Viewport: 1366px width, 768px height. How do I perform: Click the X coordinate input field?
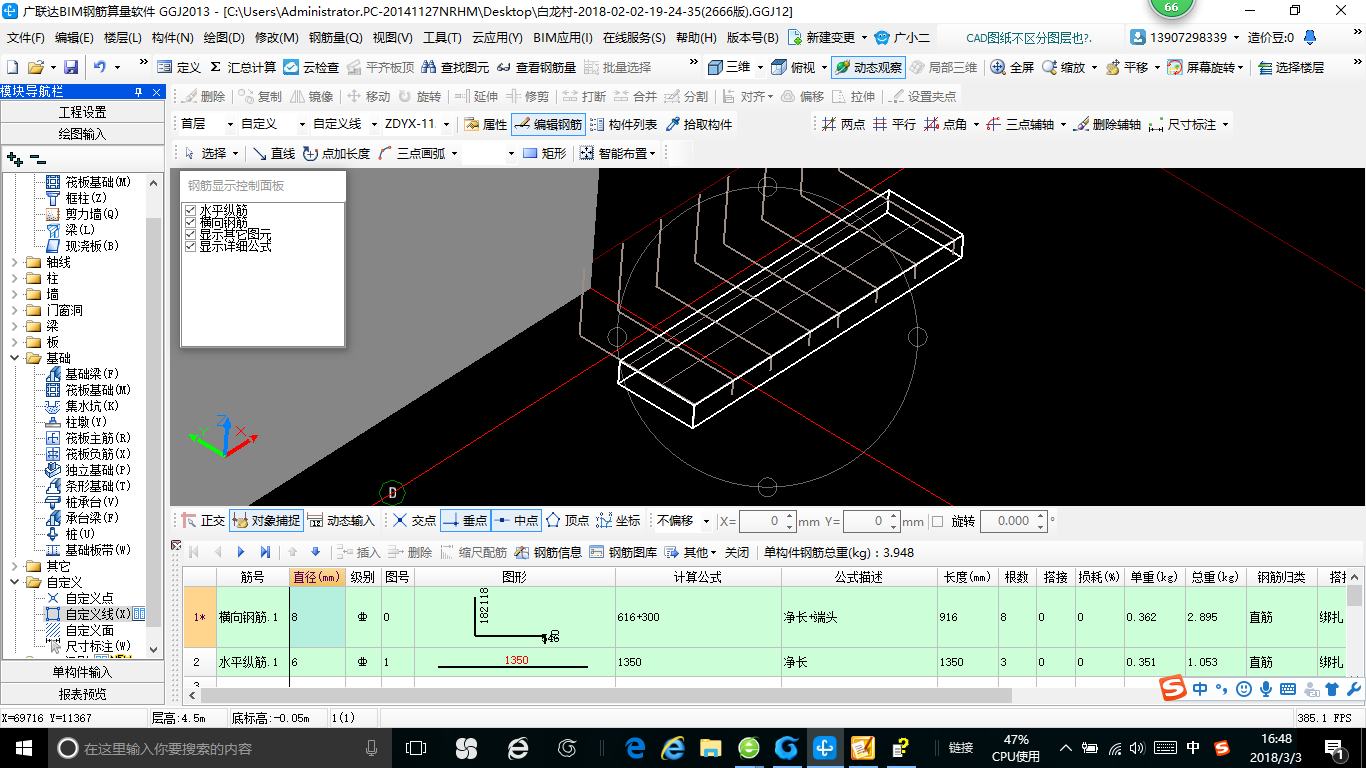(x=767, y=521)
